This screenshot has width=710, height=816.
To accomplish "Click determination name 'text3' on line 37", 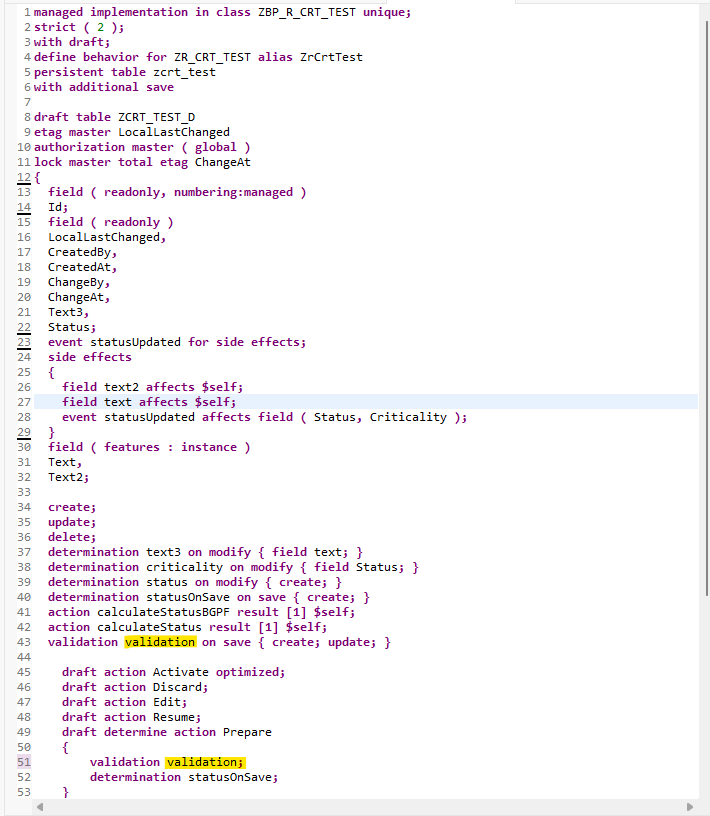I will (163, 552).
